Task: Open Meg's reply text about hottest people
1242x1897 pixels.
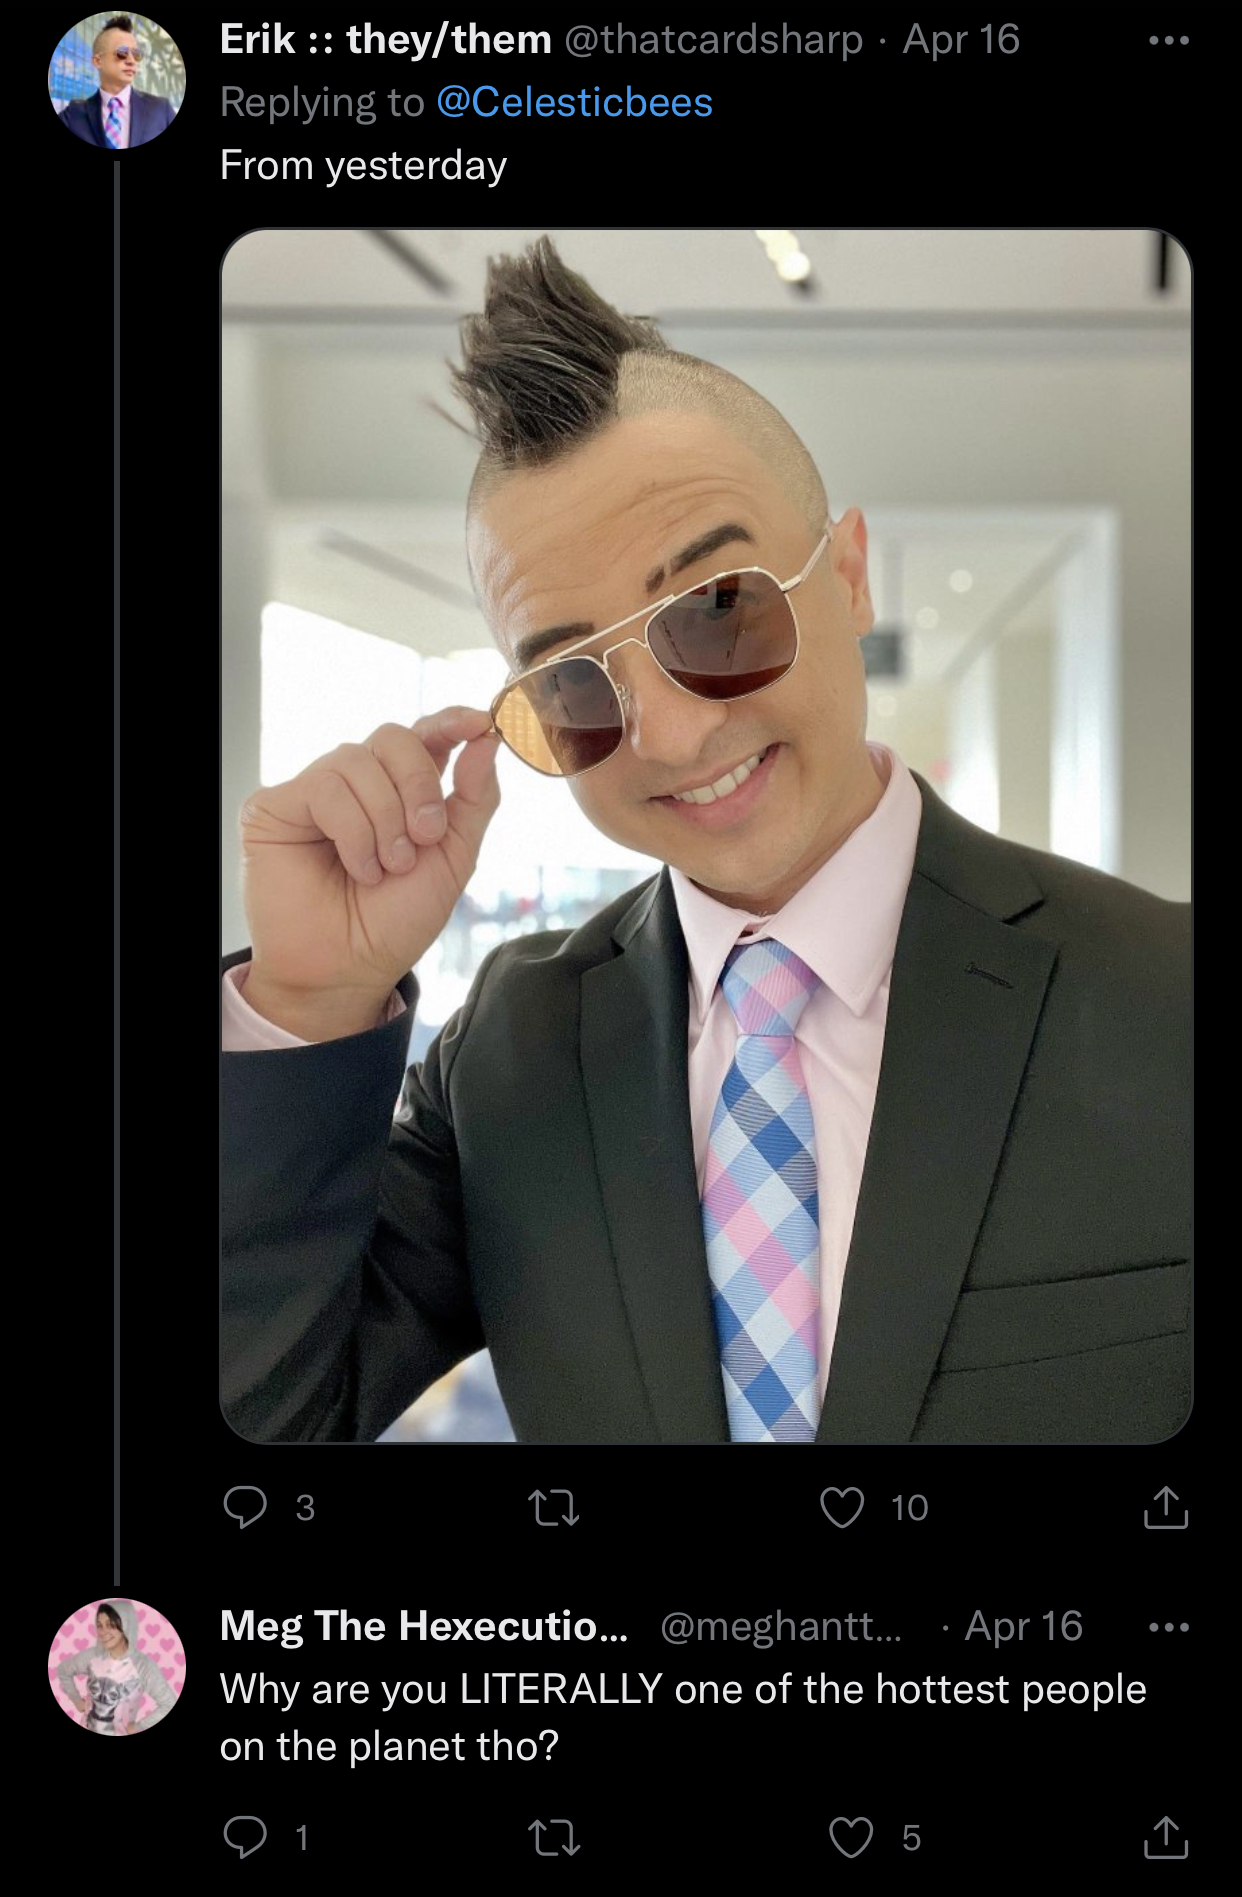Action: pos(683,1717)
